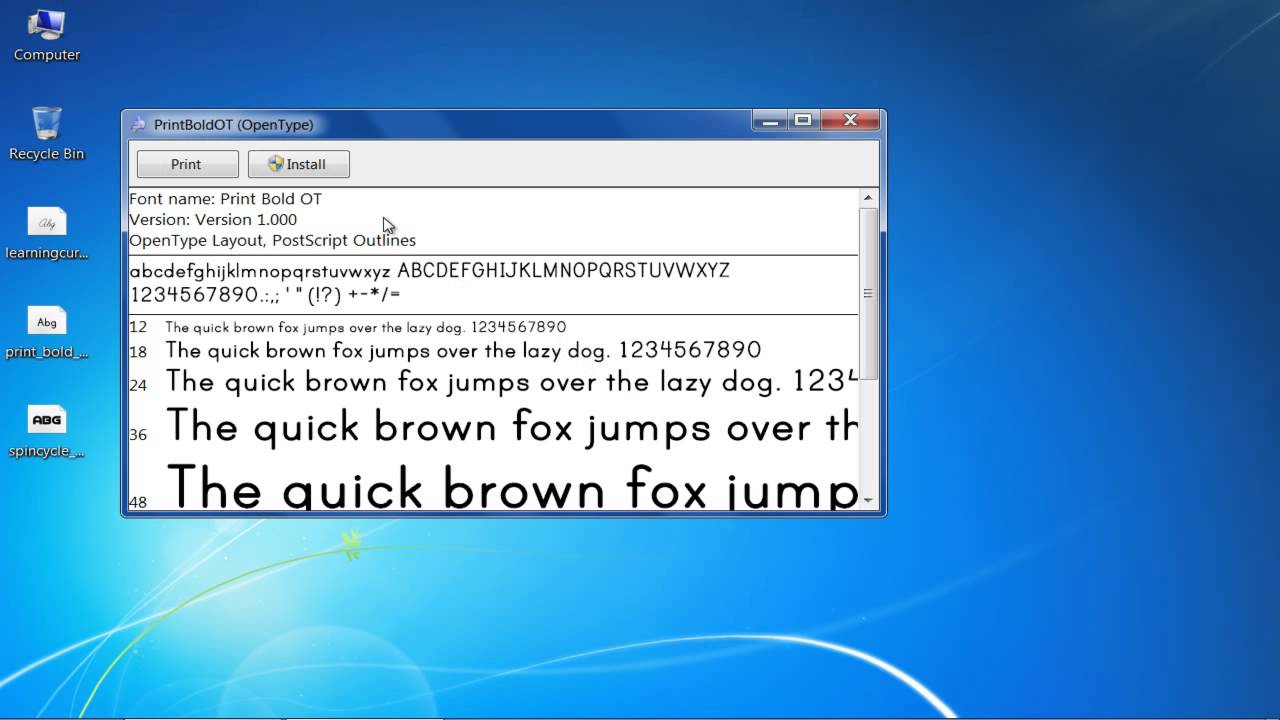Install the Print Bold OT font
1280x720 pixels.
[x=298, y=164]
